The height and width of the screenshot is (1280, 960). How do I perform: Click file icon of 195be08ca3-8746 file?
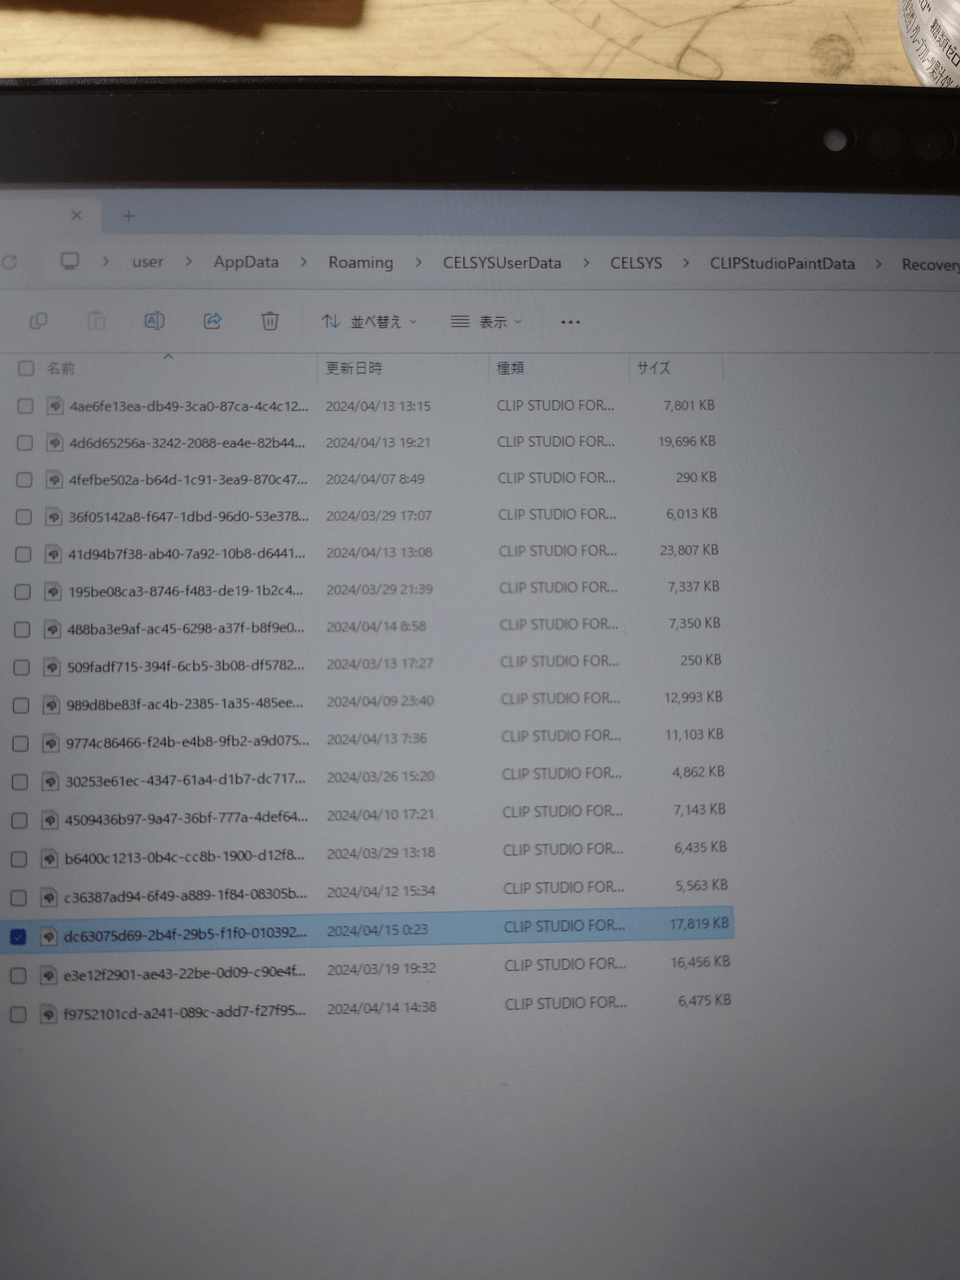pos(53,591)
